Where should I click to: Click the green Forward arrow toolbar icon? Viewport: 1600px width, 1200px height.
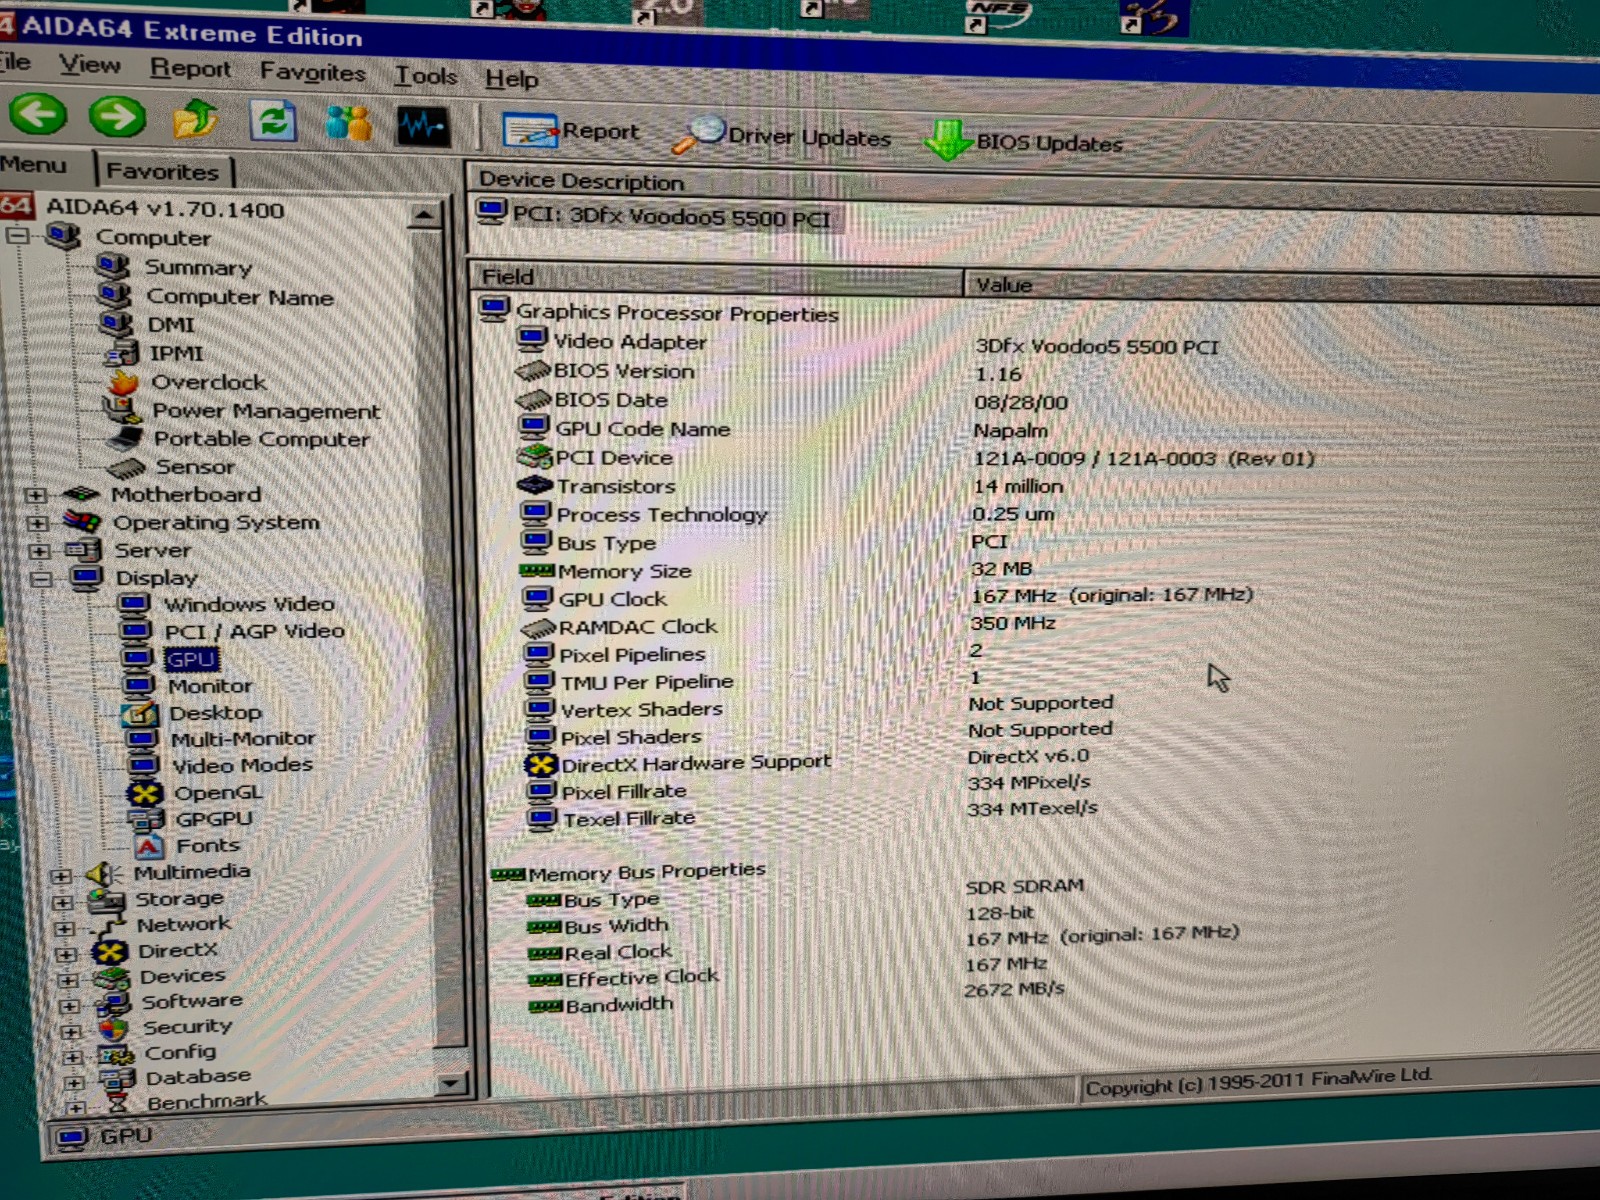pyautogui.click(x=117, y=117)
